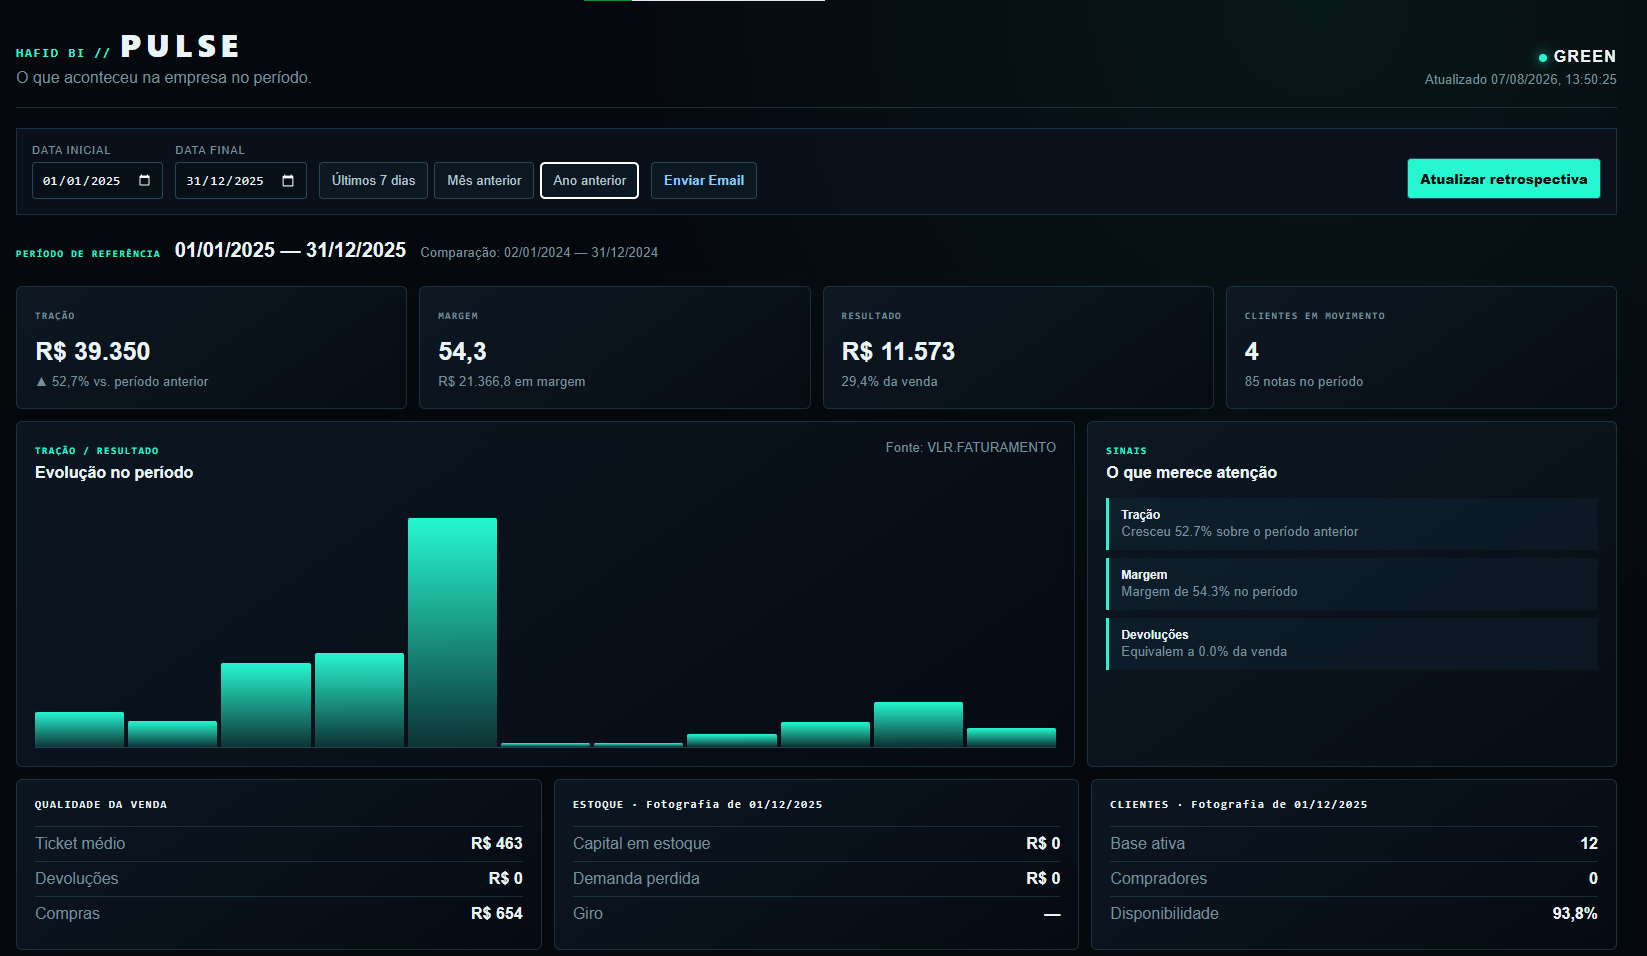Choose the Mês anterior preset
The width and height of the screenshot is (1647, 956).
click(484, 181)
